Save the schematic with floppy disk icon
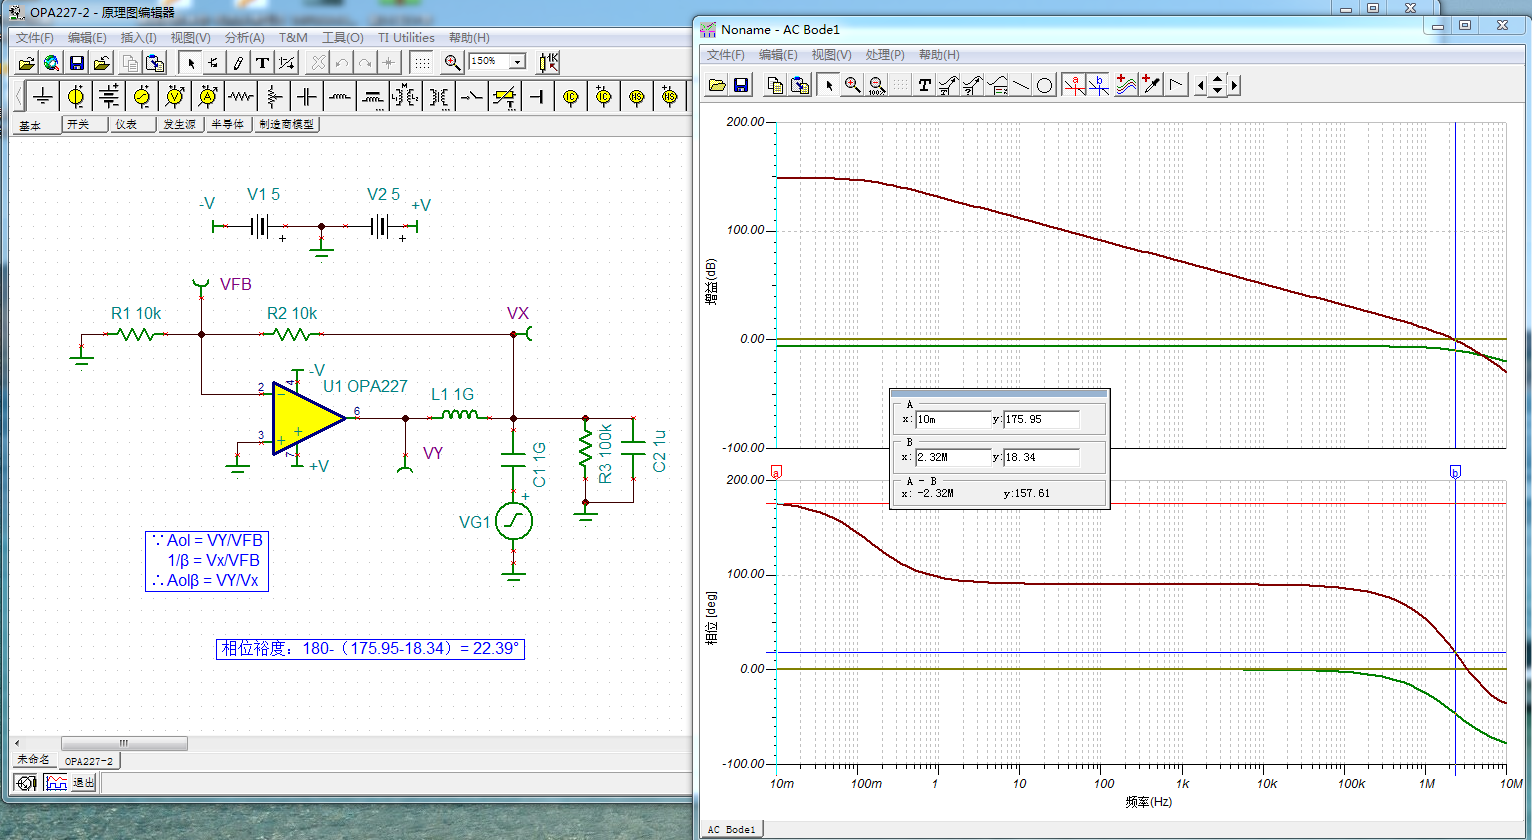 point(77,63)
